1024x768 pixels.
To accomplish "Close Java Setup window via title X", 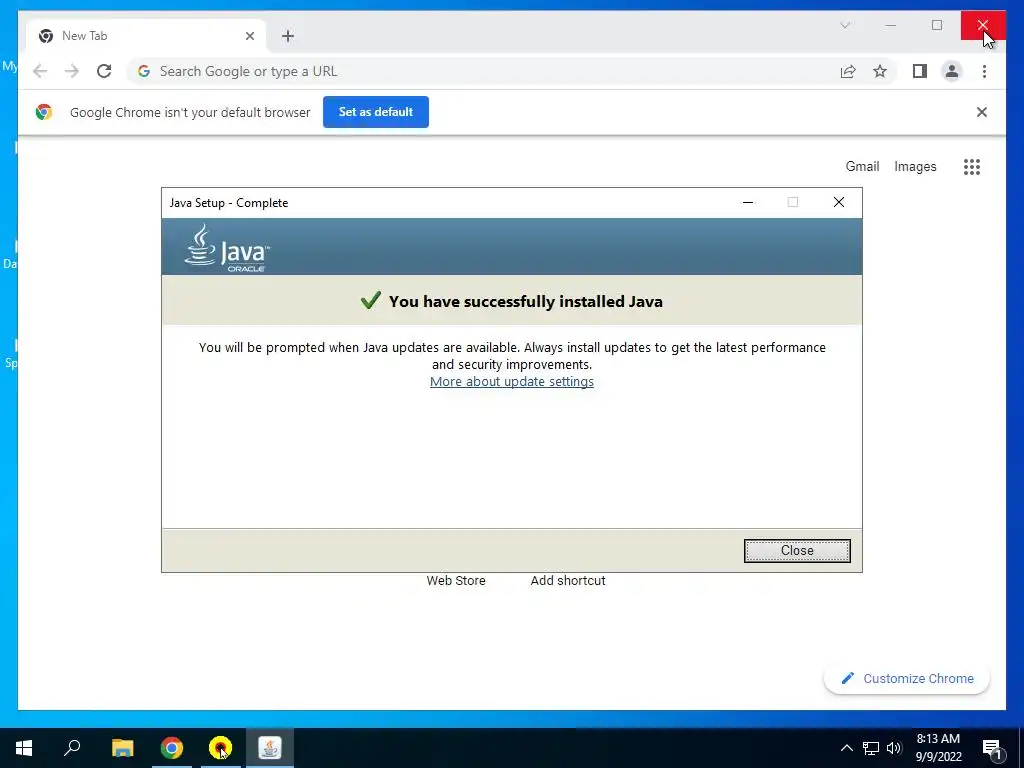I will pyautogui.click(x=839, y=202).
